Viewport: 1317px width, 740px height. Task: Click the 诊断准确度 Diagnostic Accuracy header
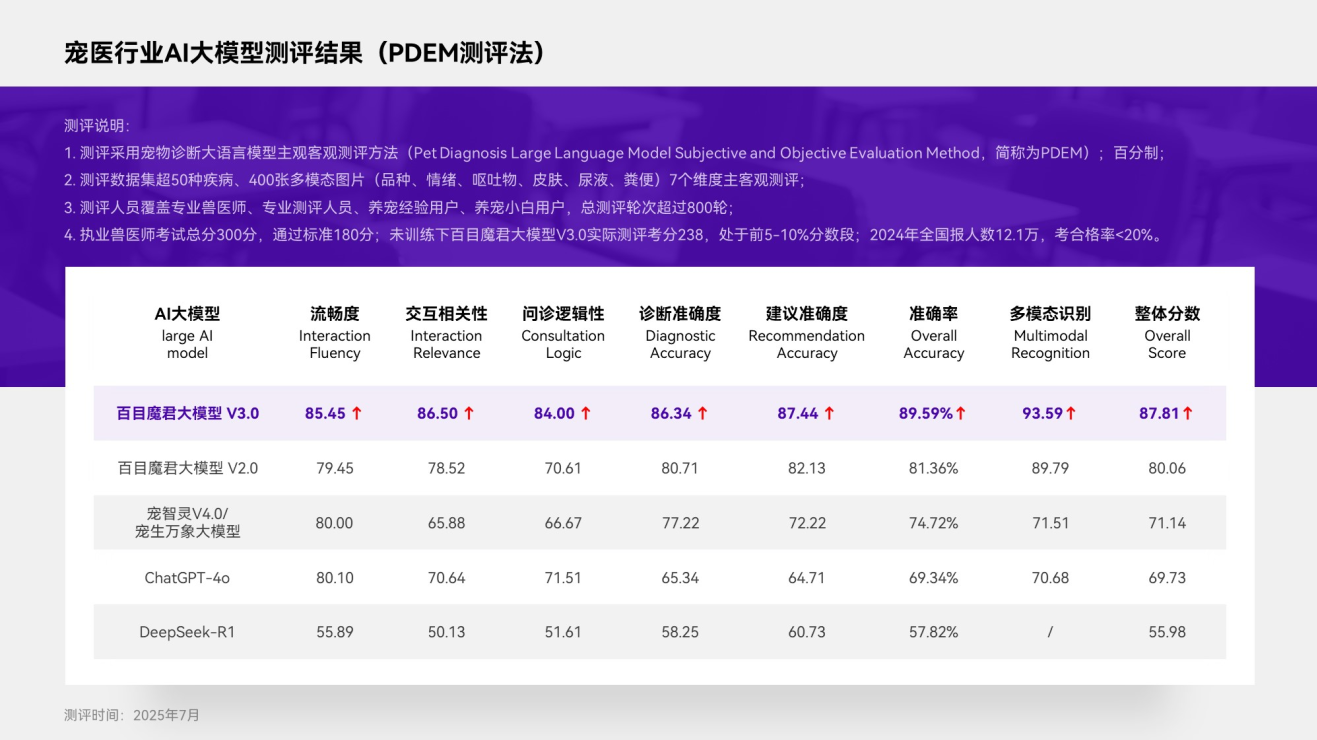point(680,333)
